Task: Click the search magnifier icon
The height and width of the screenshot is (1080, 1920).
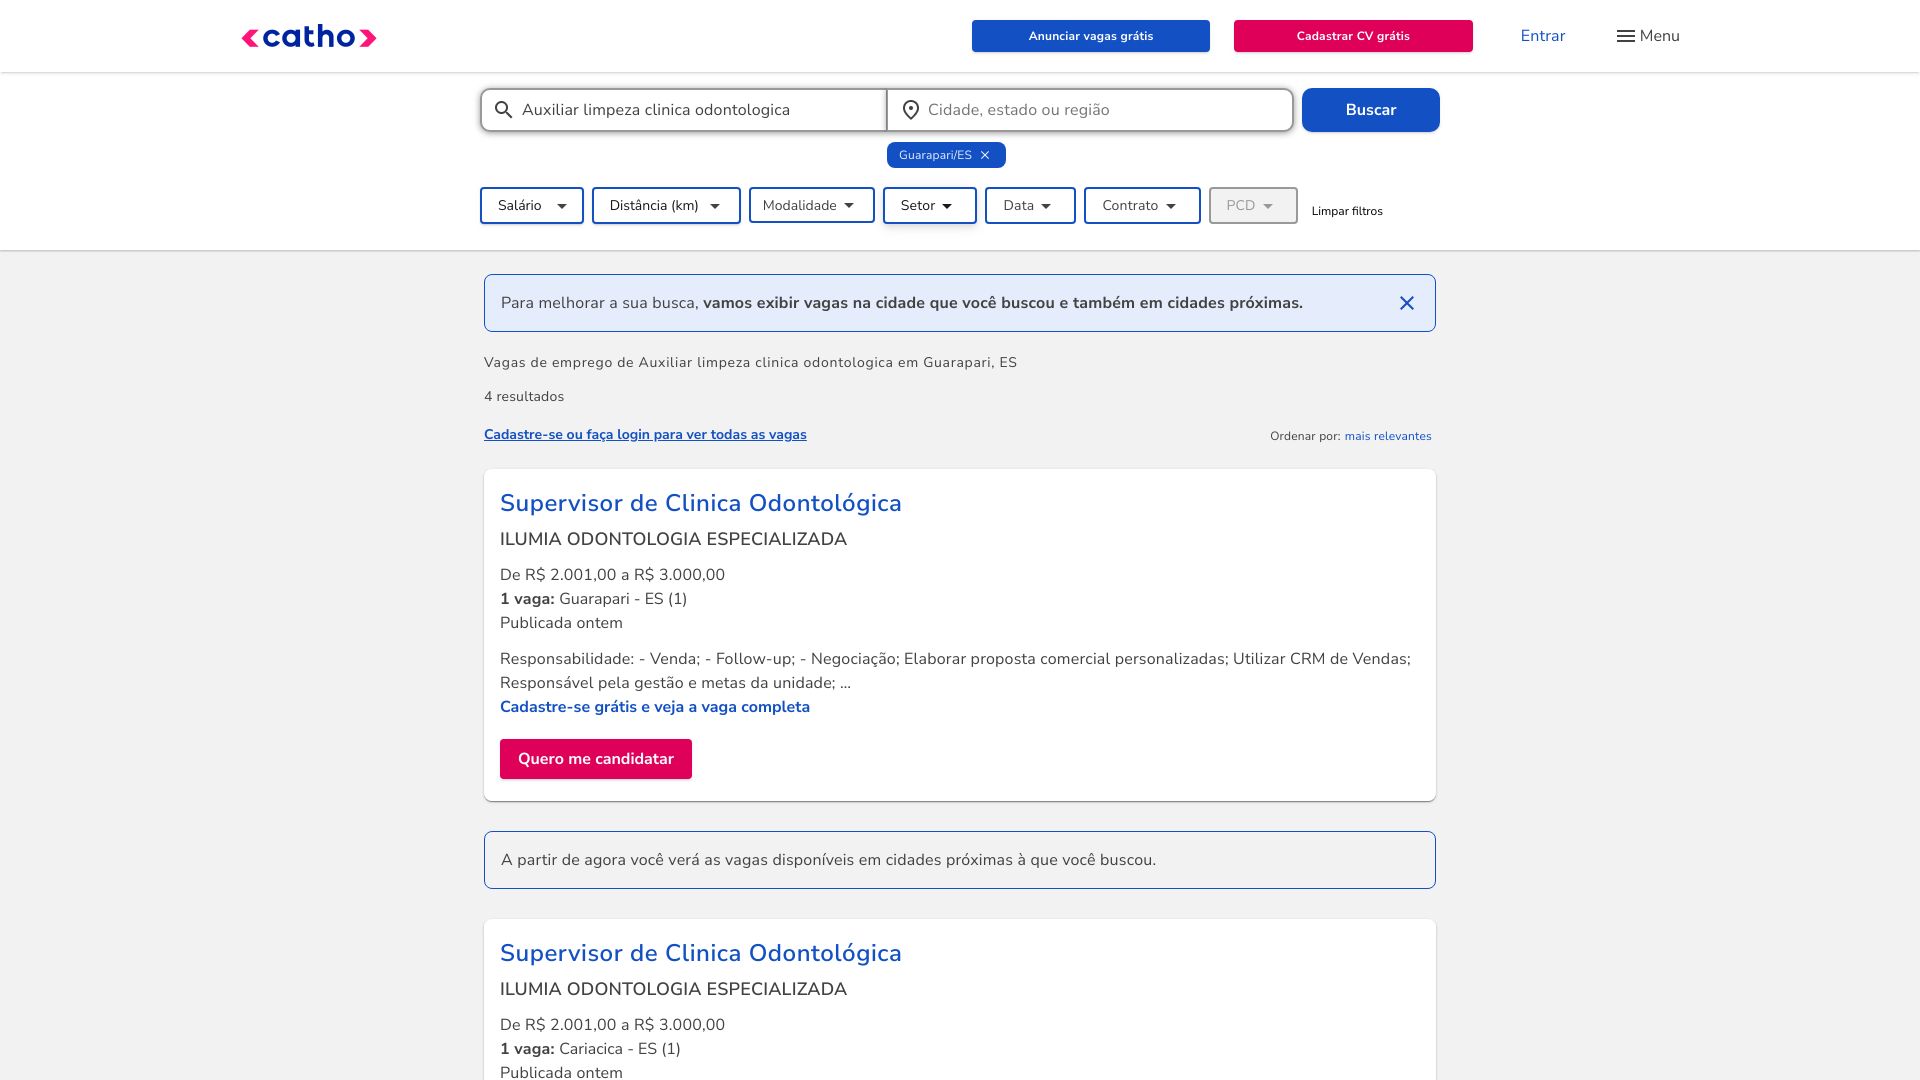Action: [x=504, y=110]
